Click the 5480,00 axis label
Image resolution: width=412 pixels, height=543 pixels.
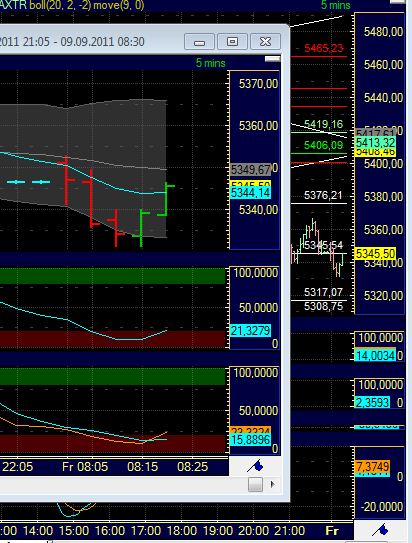pos(383,32)
